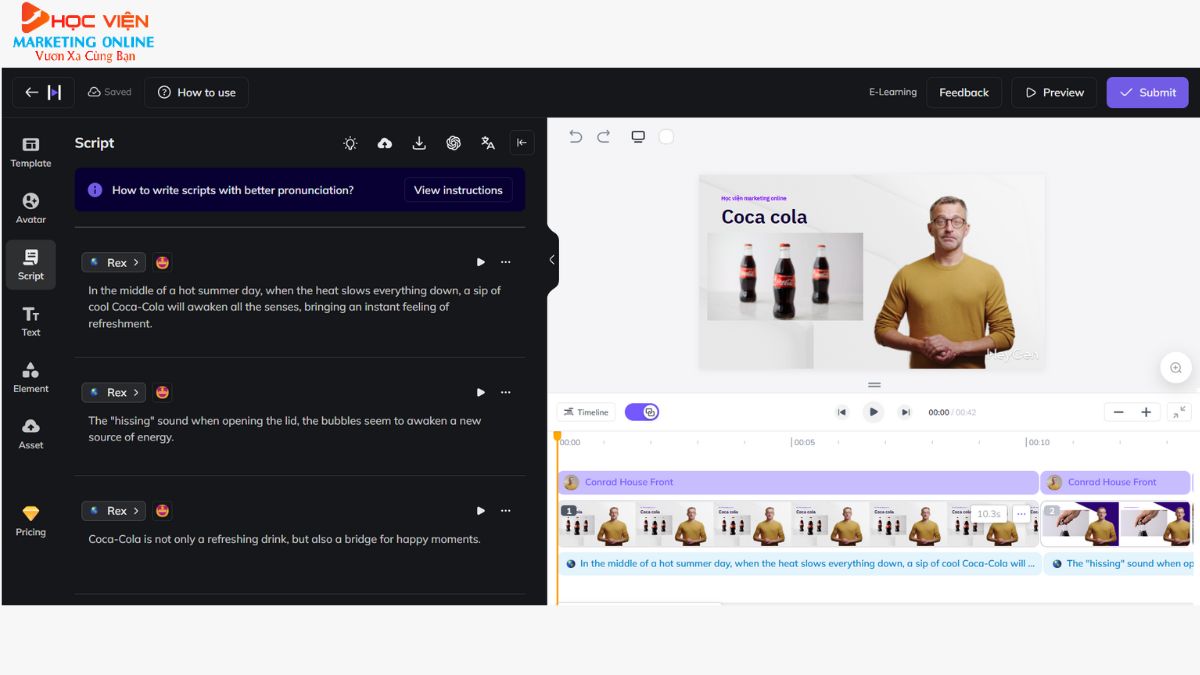The width and height of the screenshot is (1200, 675).
Task: Click the translate script icon
Action: point(488,143)
